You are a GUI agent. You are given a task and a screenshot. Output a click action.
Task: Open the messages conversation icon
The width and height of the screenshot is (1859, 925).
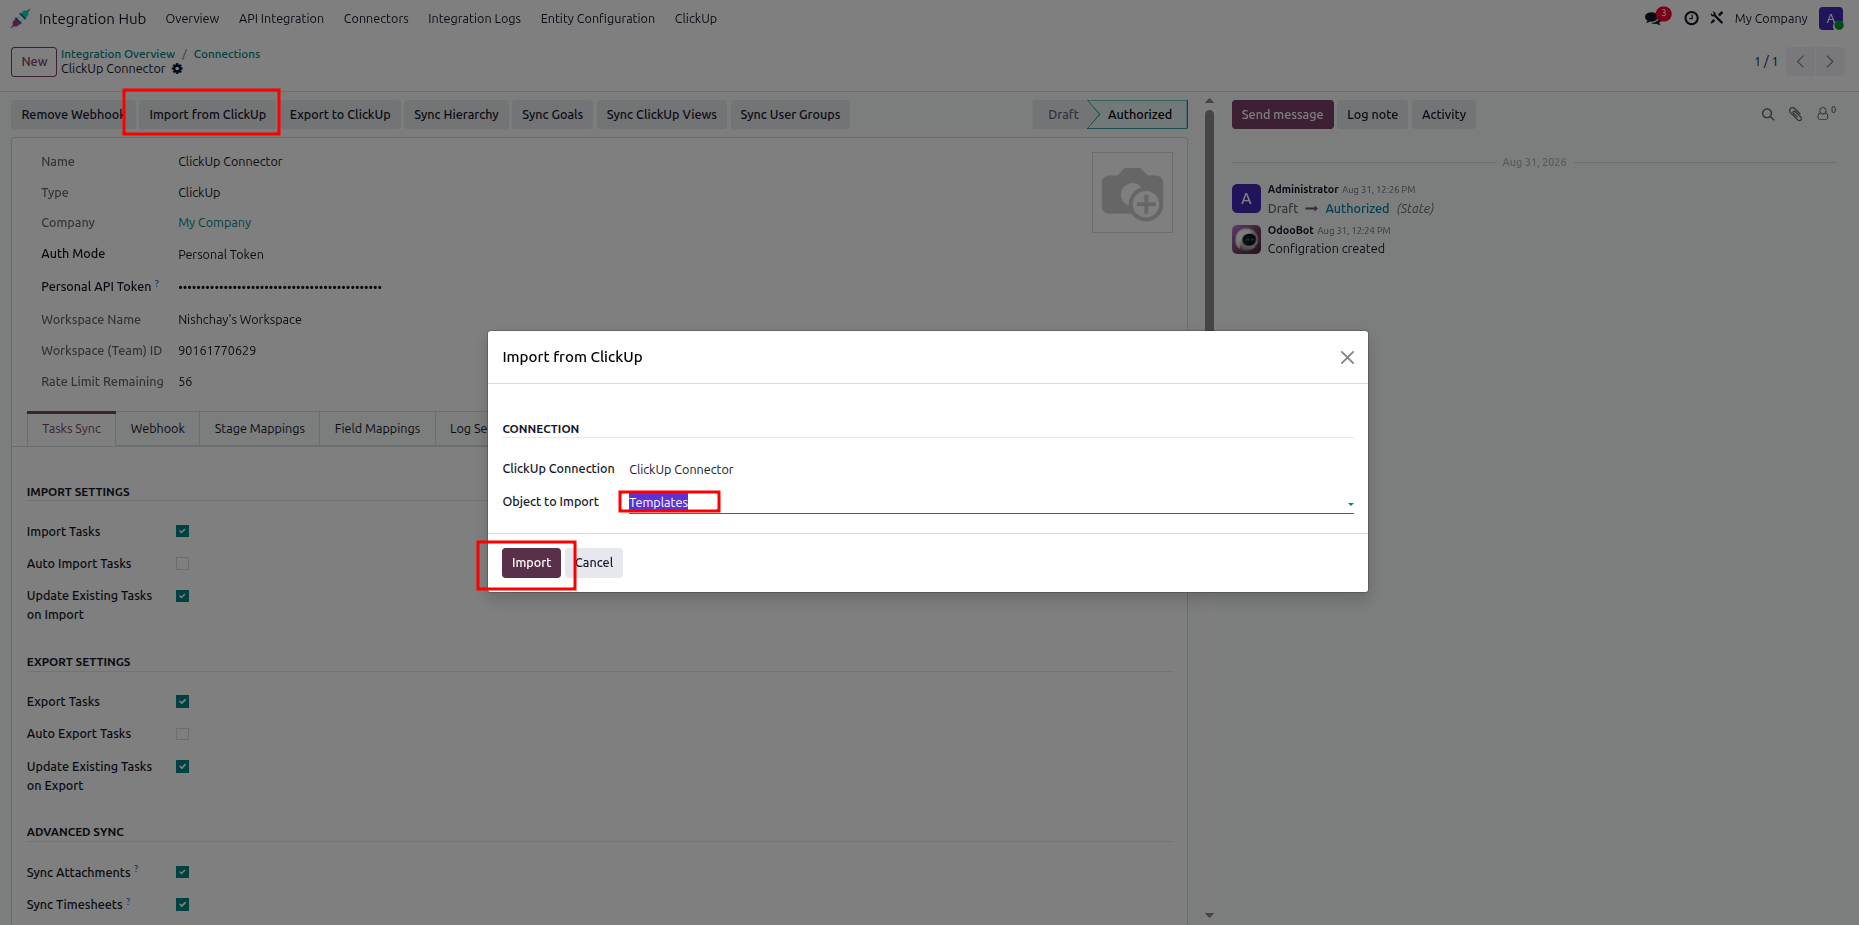coord(1653,18)
